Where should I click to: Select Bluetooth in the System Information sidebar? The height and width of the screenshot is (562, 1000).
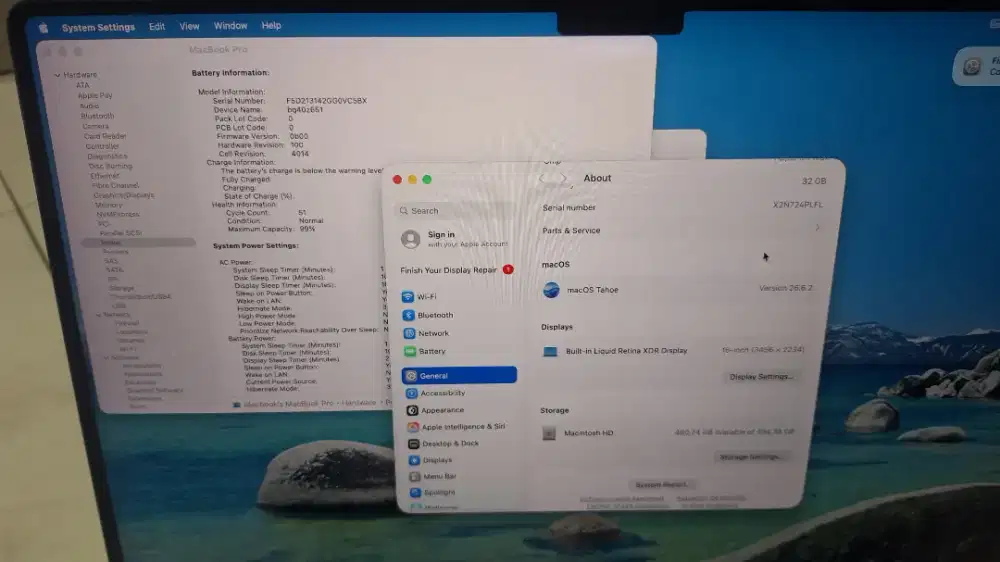tap(97, 116)
